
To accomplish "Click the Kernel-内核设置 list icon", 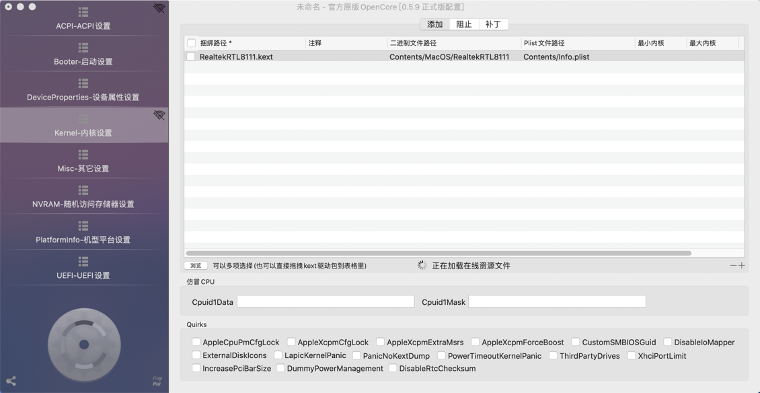I will click(x=83, y=119).
